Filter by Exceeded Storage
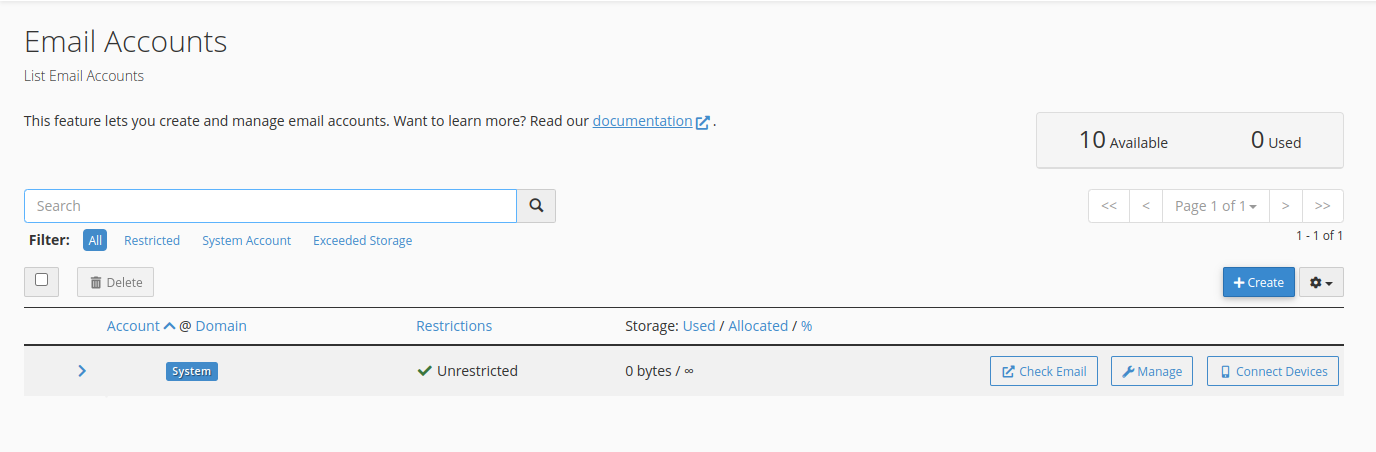Image resolution: width=1376 pixels, height=452 pixels. 362,241
